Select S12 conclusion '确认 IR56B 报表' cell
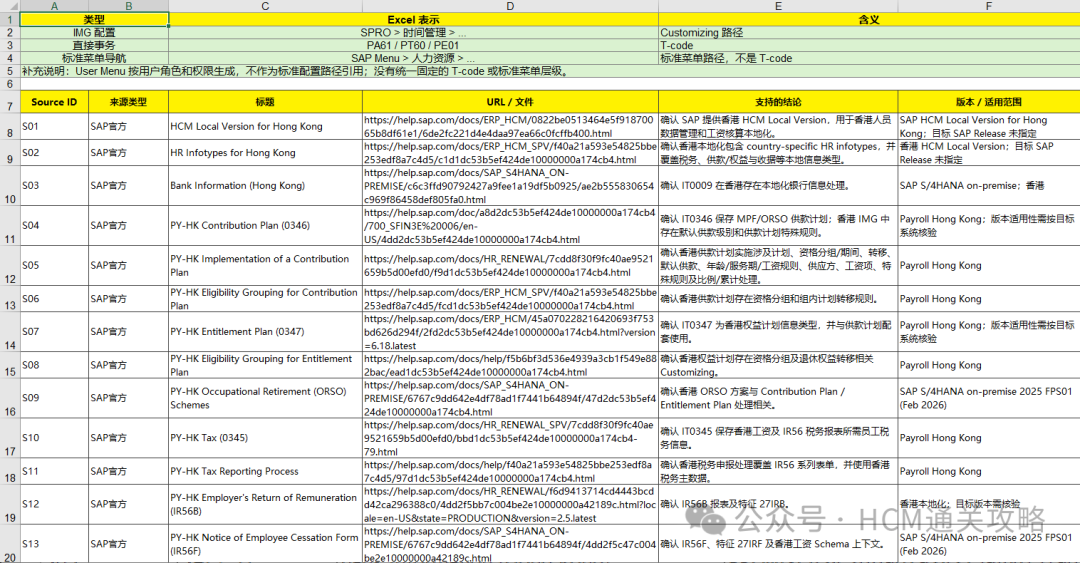 [x=778, y=504]
